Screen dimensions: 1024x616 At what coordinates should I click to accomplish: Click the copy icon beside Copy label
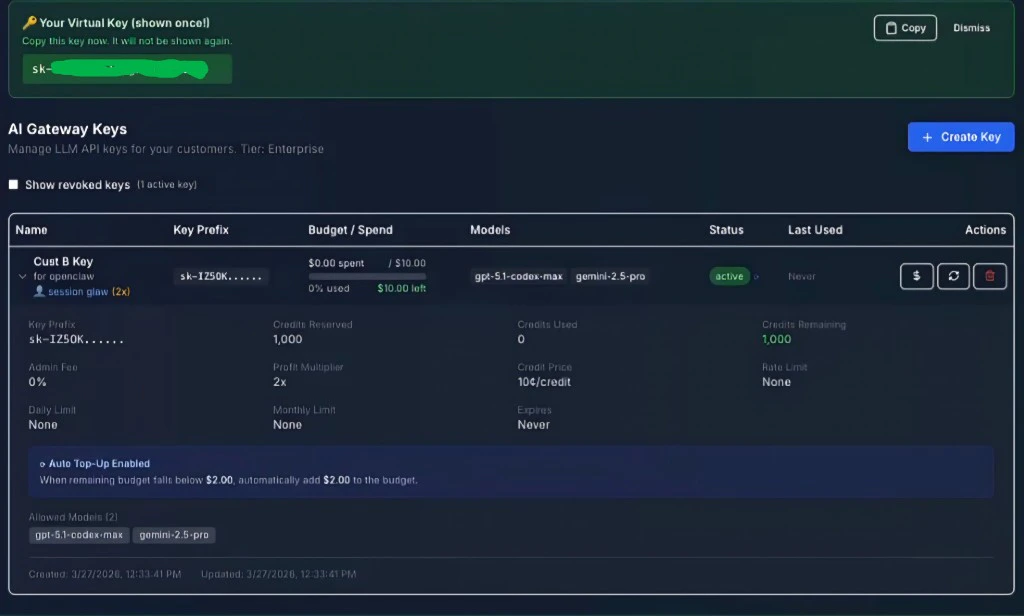(890, 28)
